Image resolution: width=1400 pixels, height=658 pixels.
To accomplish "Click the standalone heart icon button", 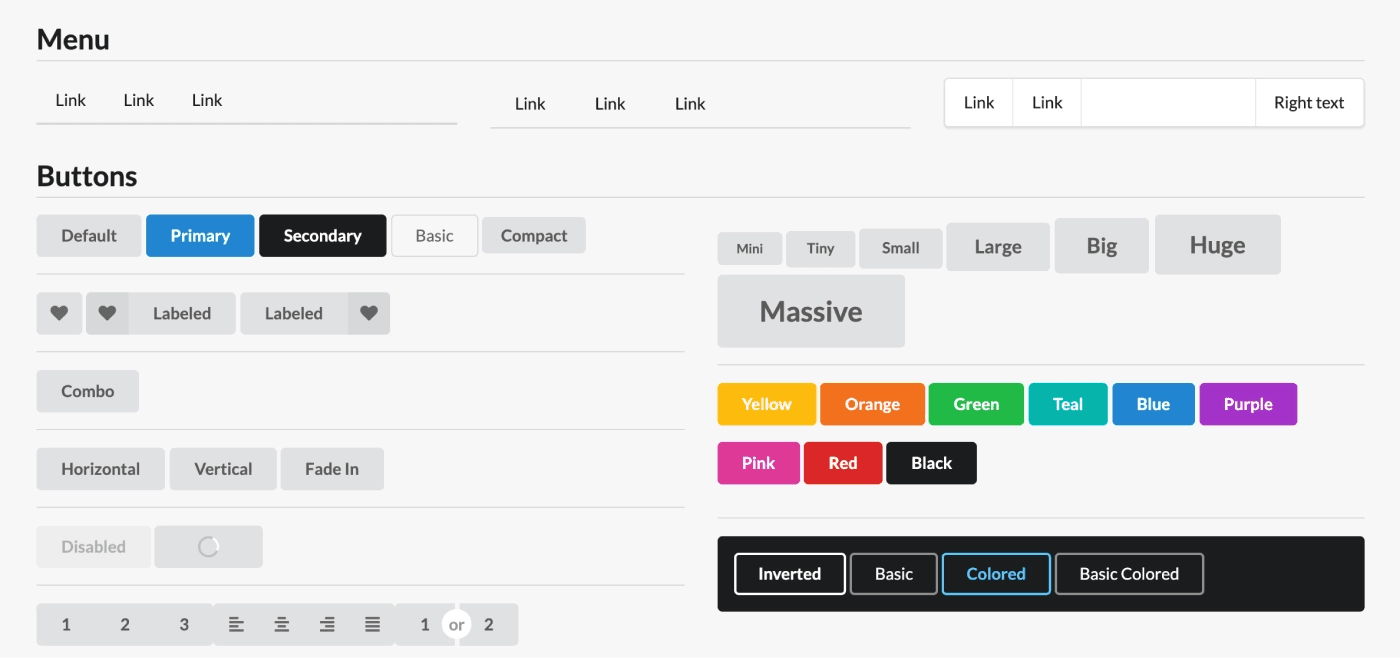I will click(x=59, y=313).
